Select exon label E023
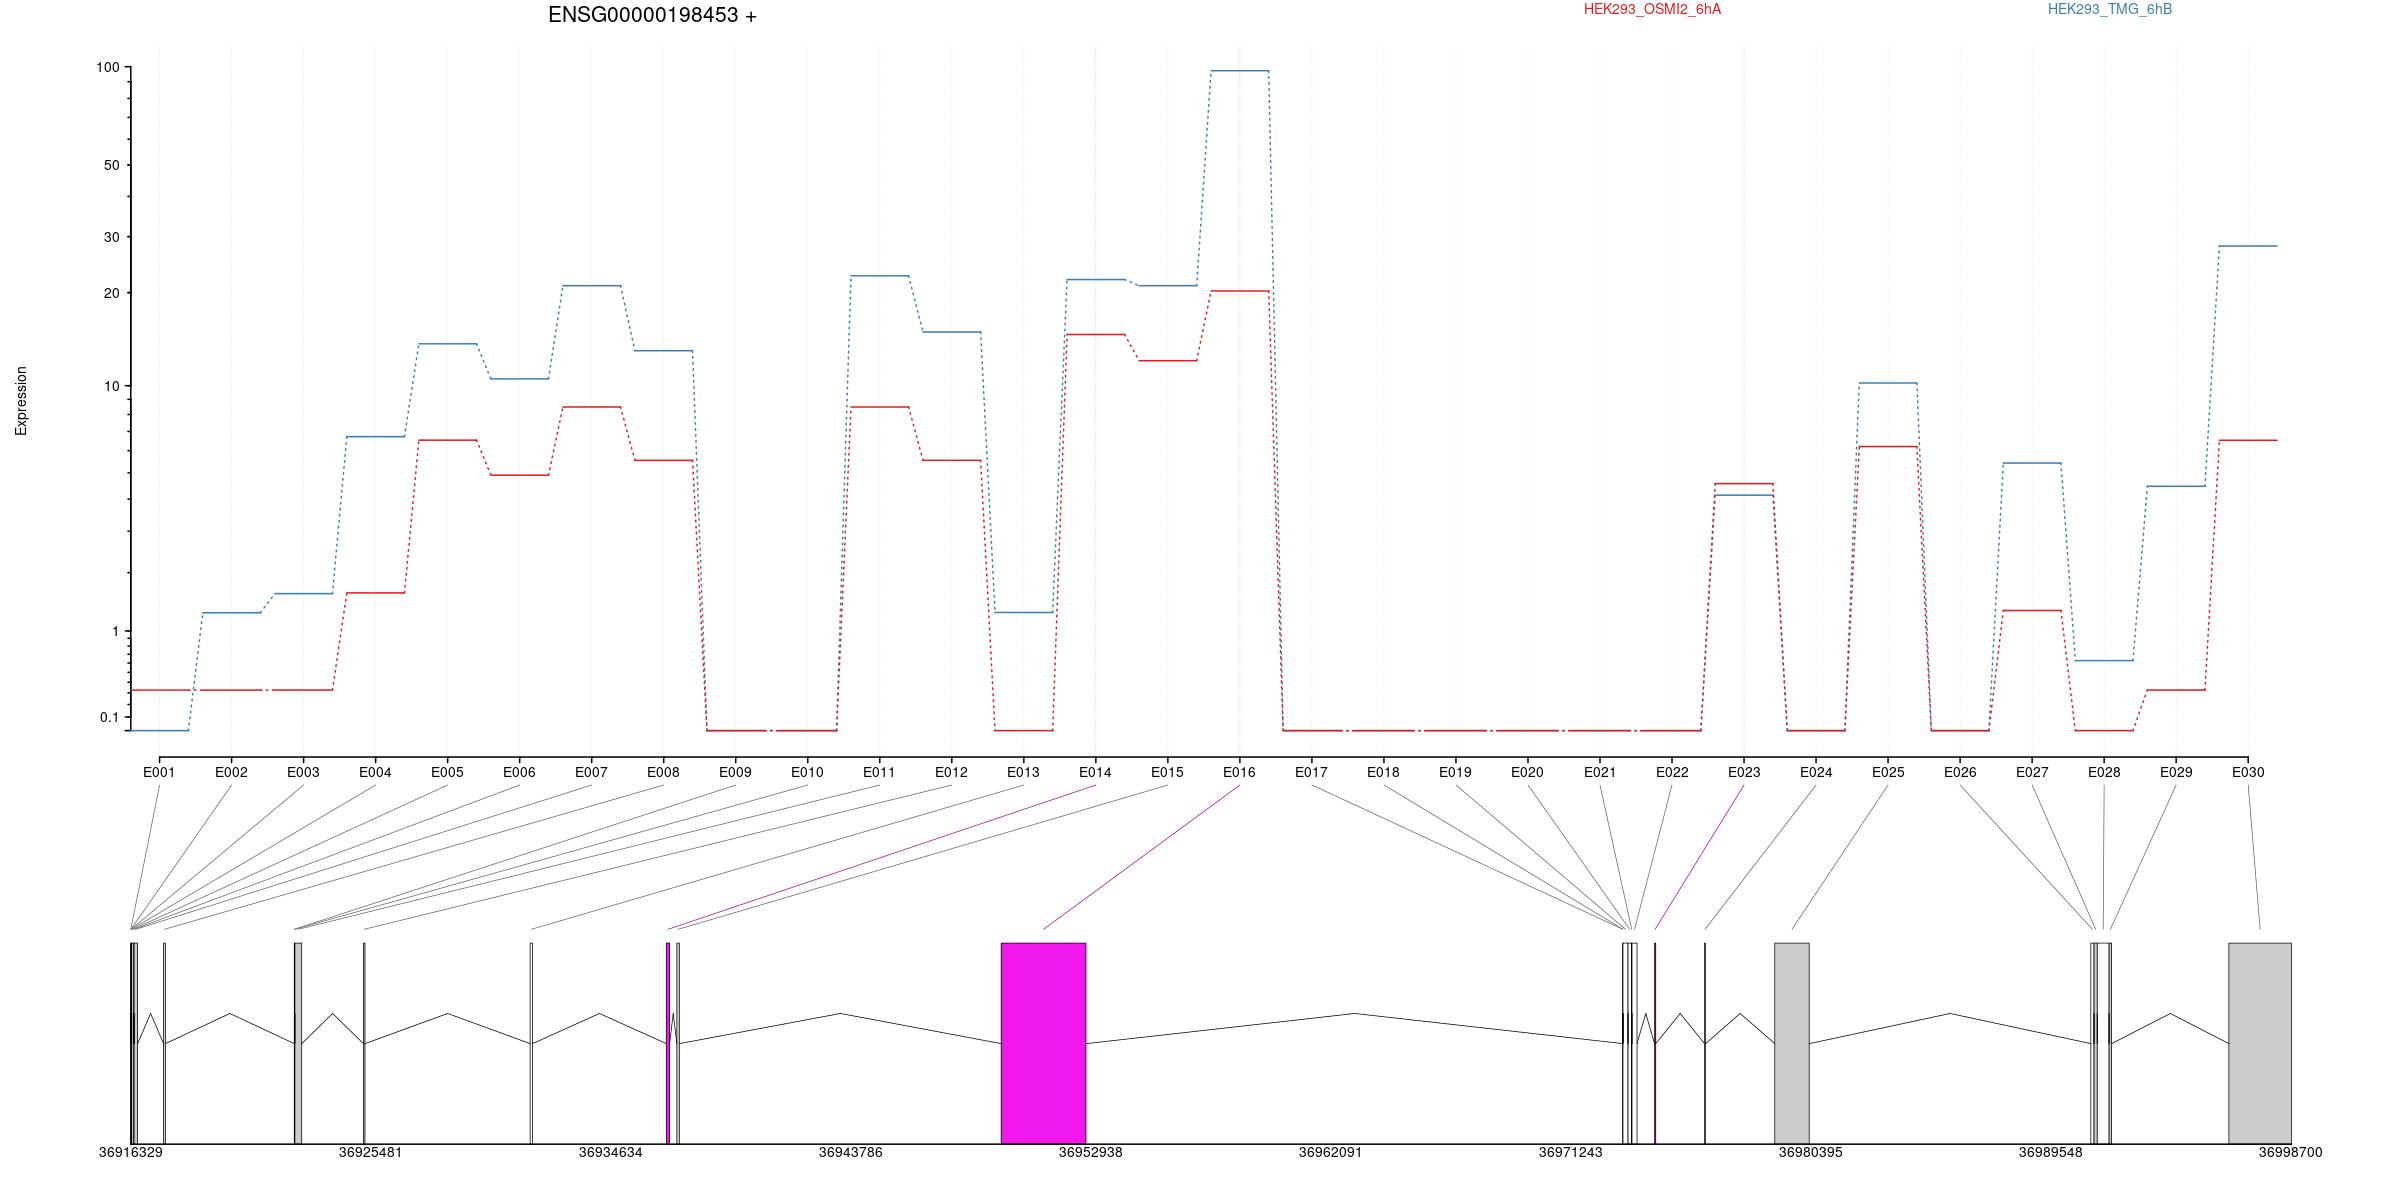The width and height of the screenshot is (2400, 1200). [x=1744, y=772]
